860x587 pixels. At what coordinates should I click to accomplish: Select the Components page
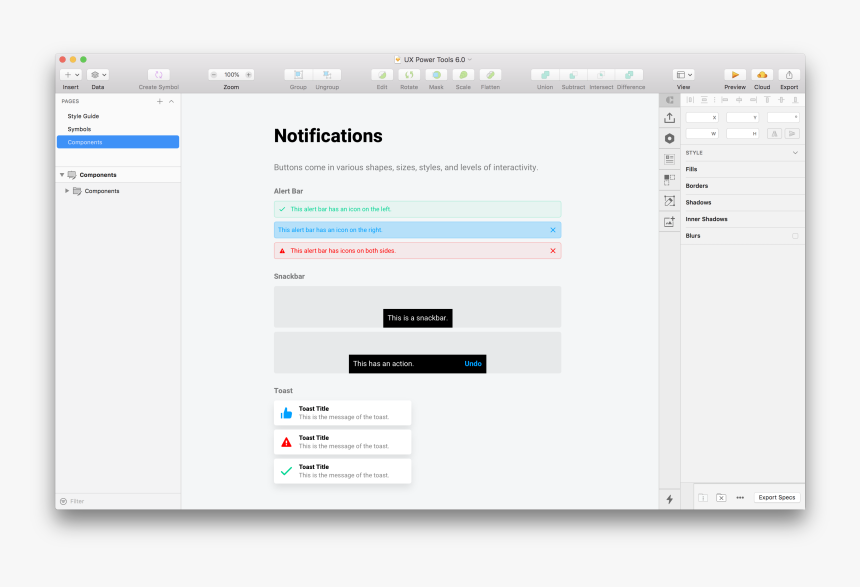[x=118, y=142]
